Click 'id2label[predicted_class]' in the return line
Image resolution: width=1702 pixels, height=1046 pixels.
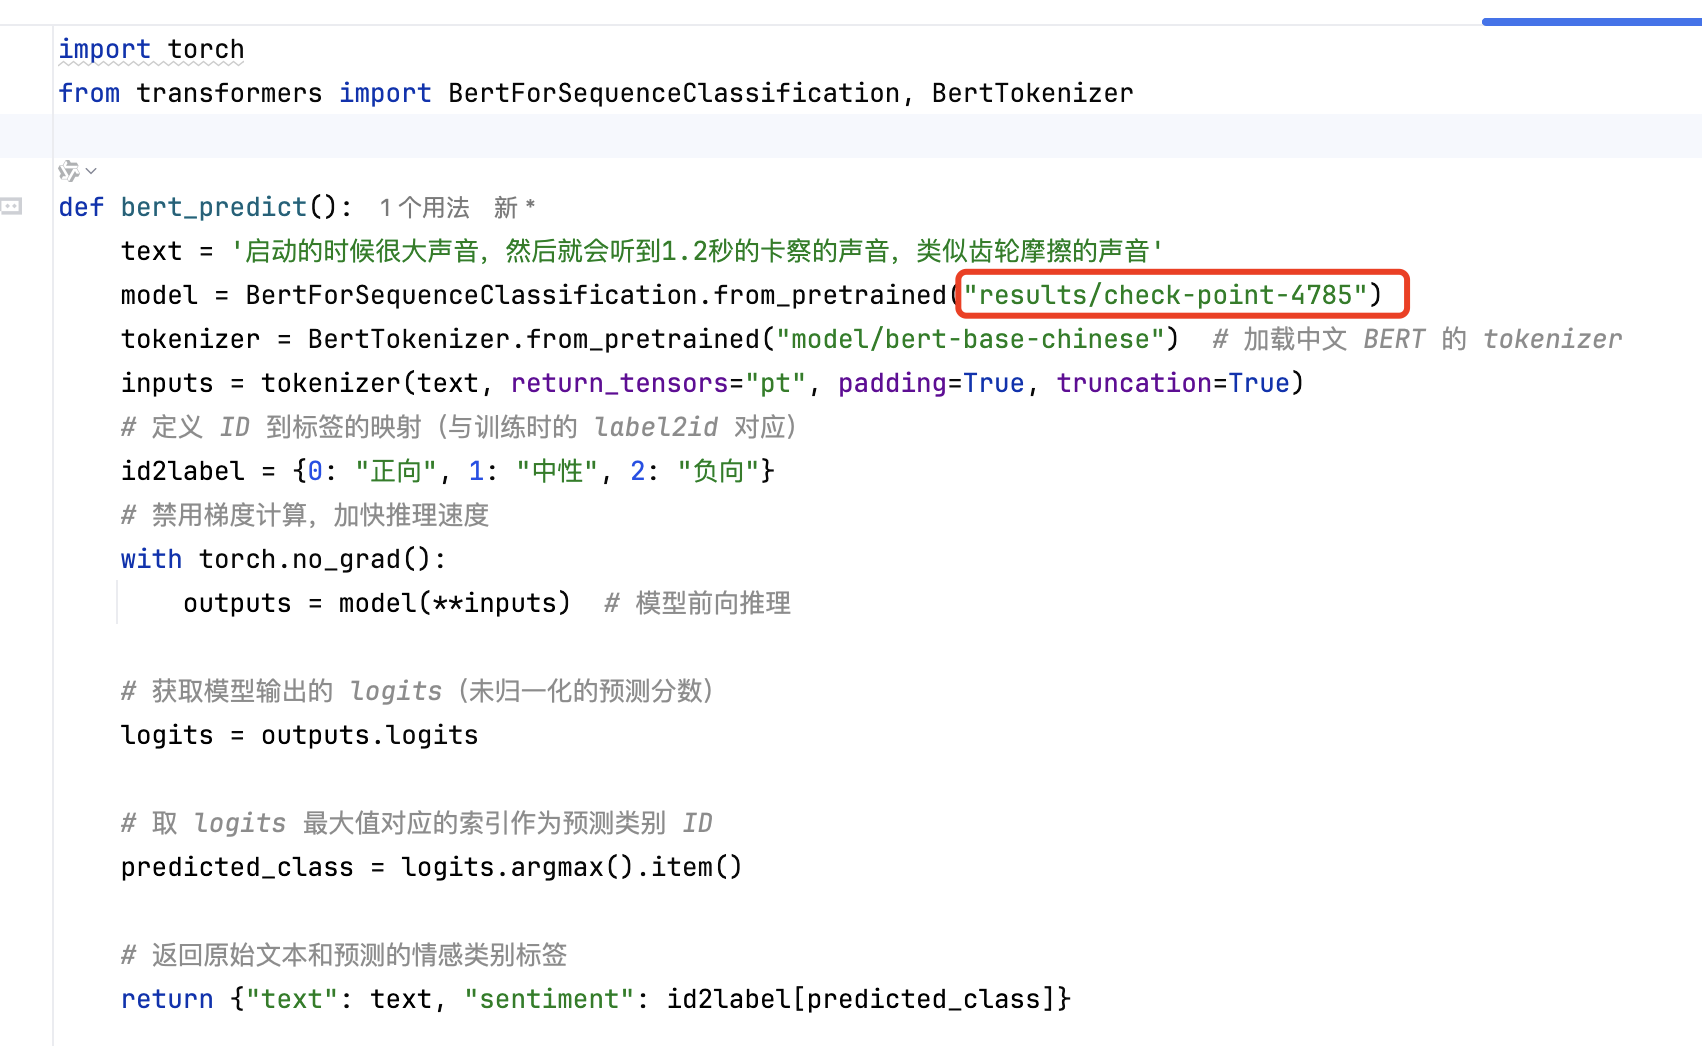[861, 999]
